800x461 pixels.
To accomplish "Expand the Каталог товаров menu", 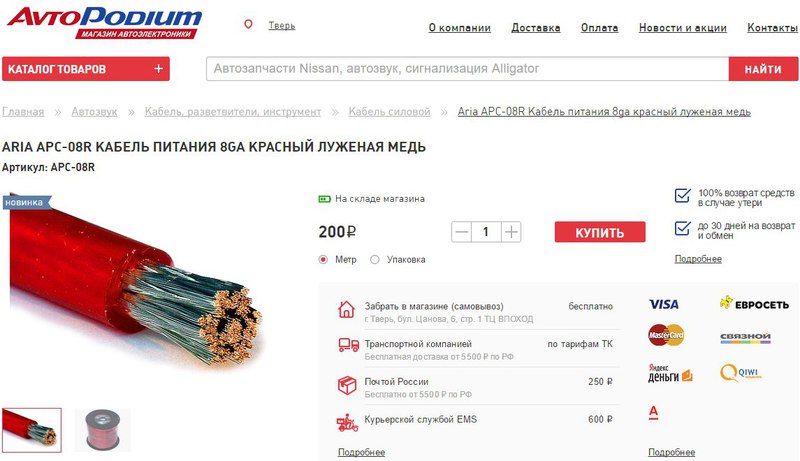I will (86, 69).
